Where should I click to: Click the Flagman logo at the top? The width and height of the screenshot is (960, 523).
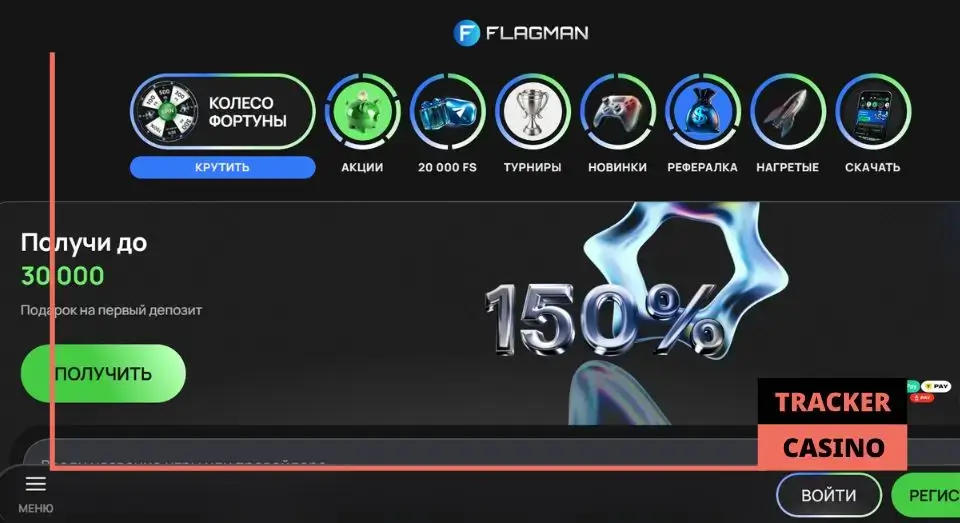point(521,32)
